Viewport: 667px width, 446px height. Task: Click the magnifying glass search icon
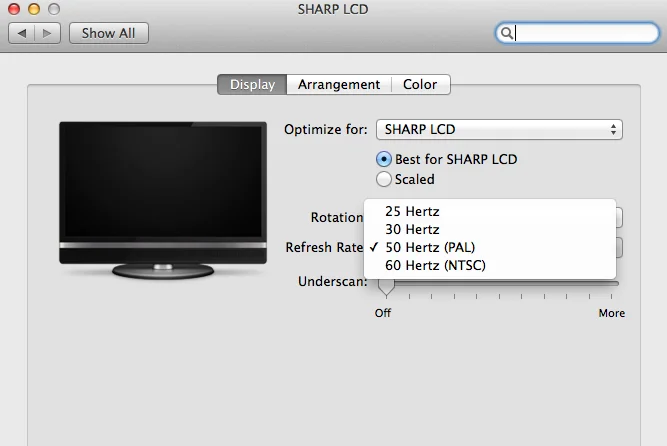pyautogui.click(x=506, y=33)
